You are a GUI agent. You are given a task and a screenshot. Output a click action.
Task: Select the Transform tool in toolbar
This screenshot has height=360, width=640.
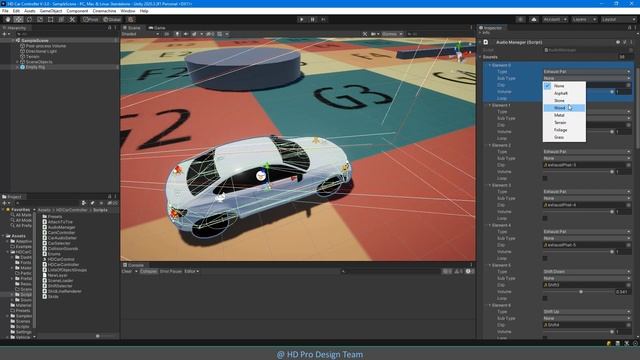tap(61, 19)
